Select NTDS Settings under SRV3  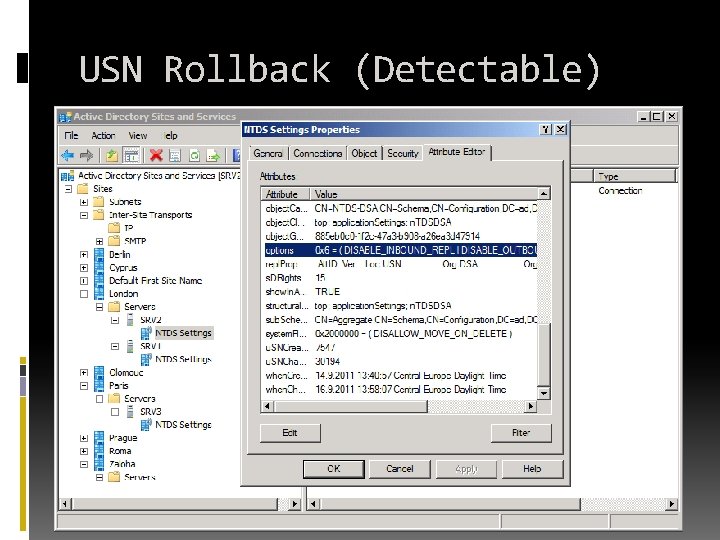[x=183, y=425]
